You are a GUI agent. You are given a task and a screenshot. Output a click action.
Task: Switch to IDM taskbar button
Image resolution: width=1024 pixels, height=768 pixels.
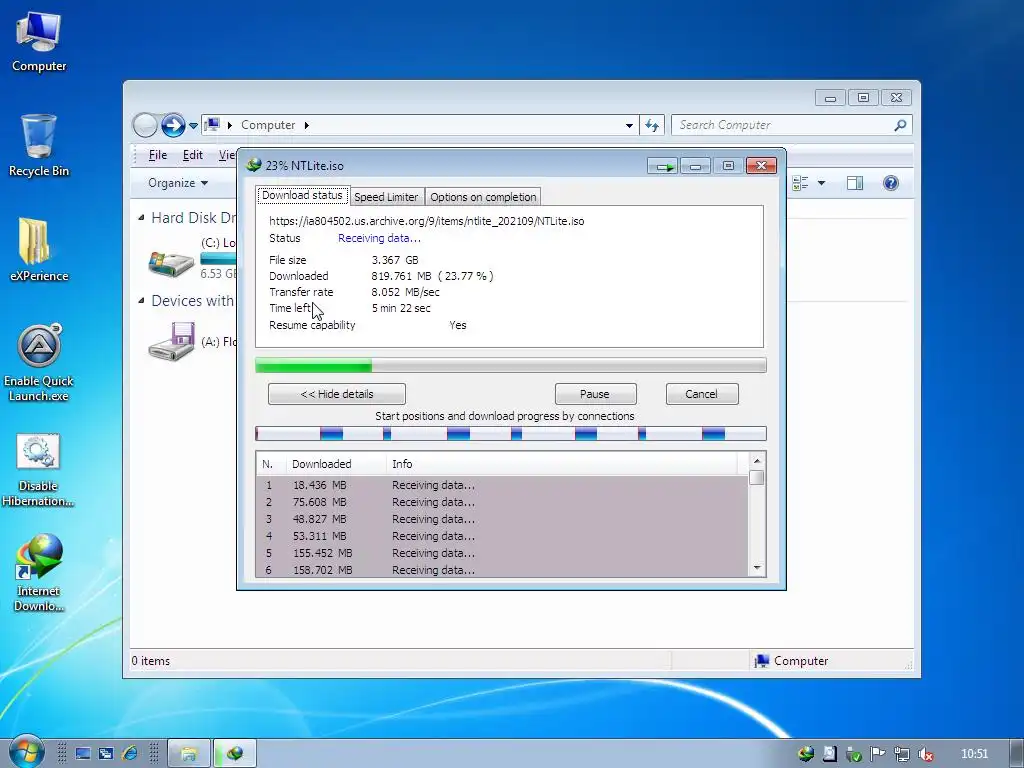(x=235, y=754)
